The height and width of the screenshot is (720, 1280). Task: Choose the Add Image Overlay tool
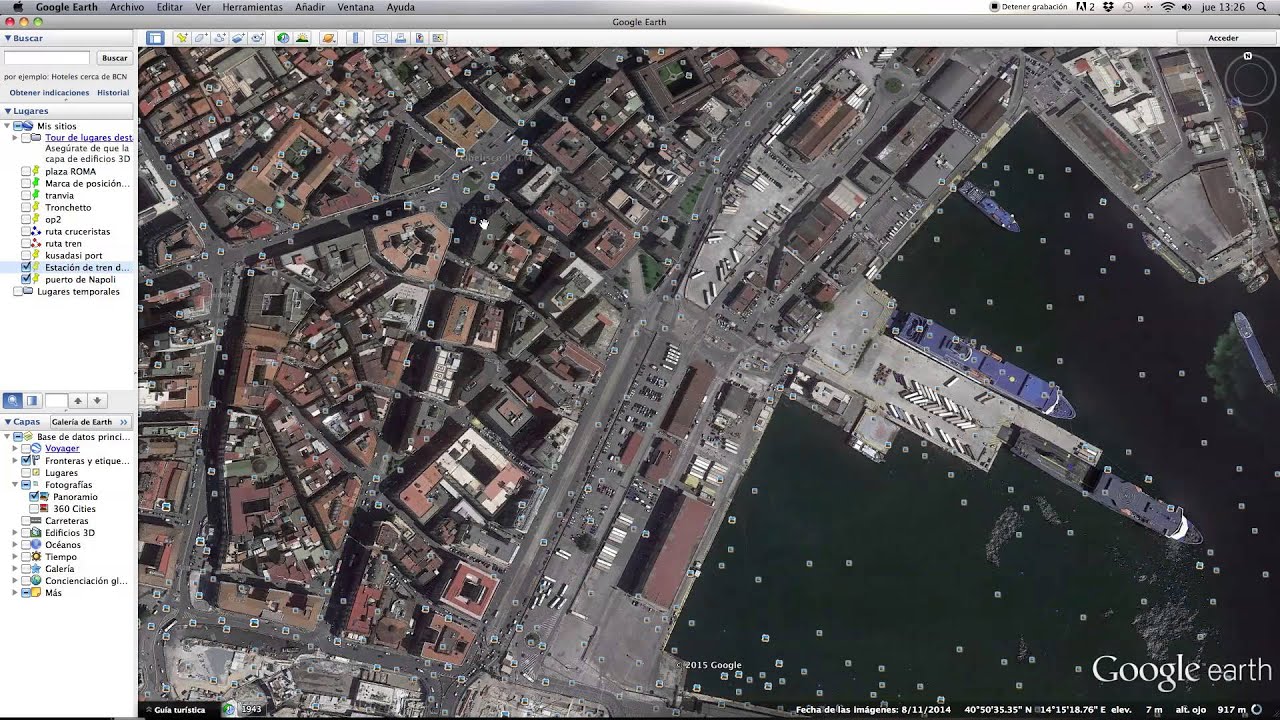pos(239,38)
